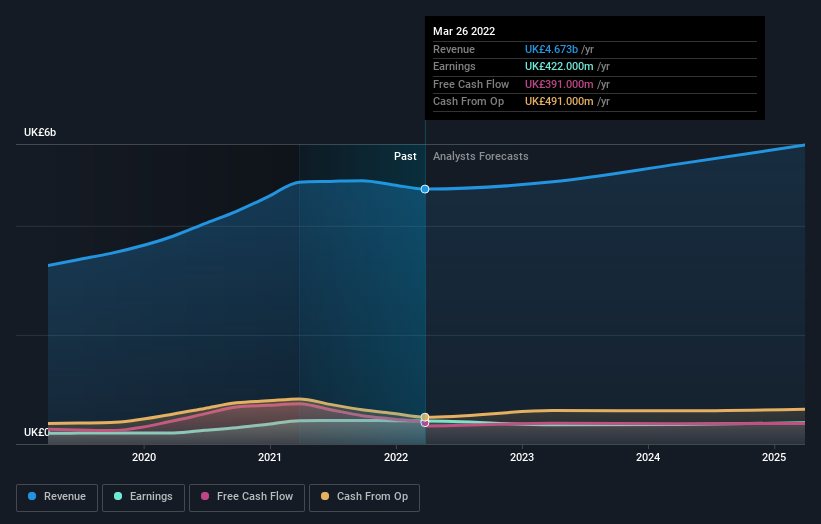Click the pink Free Cash Flow data point
The height and width of the screenshot is (524, 821).
(x=425, y=423)
